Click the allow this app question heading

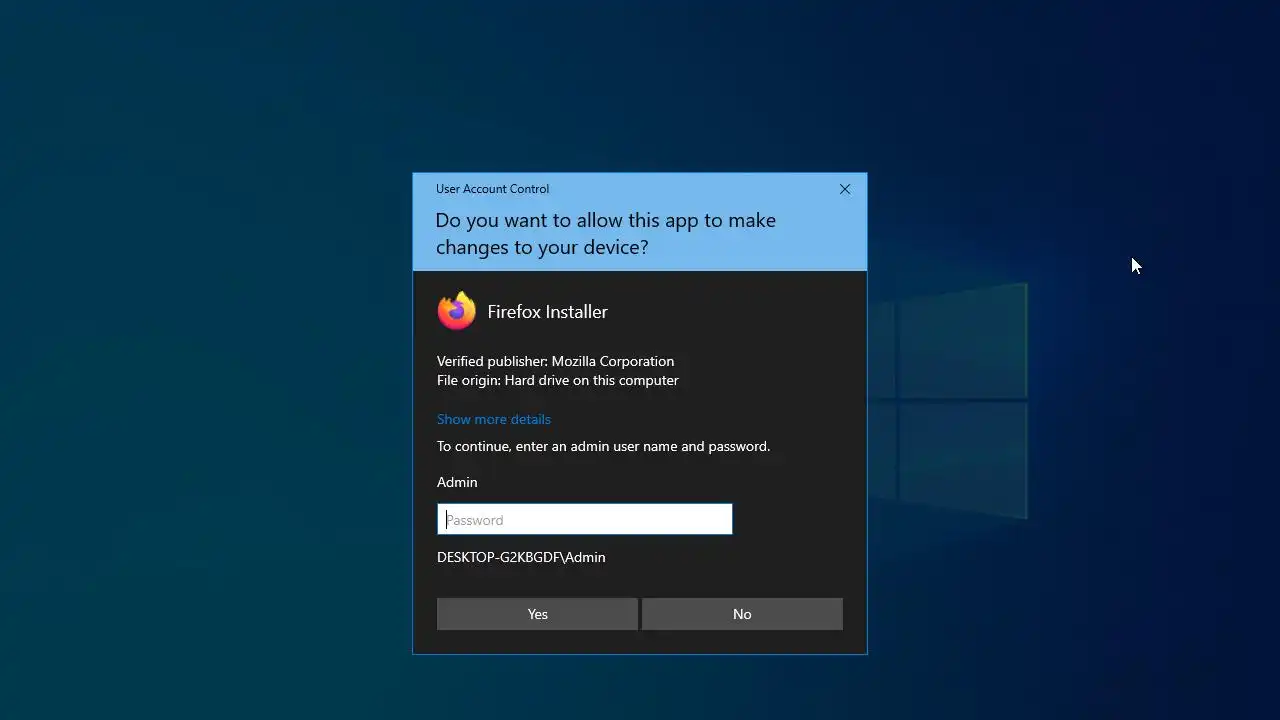click(605, 234)
